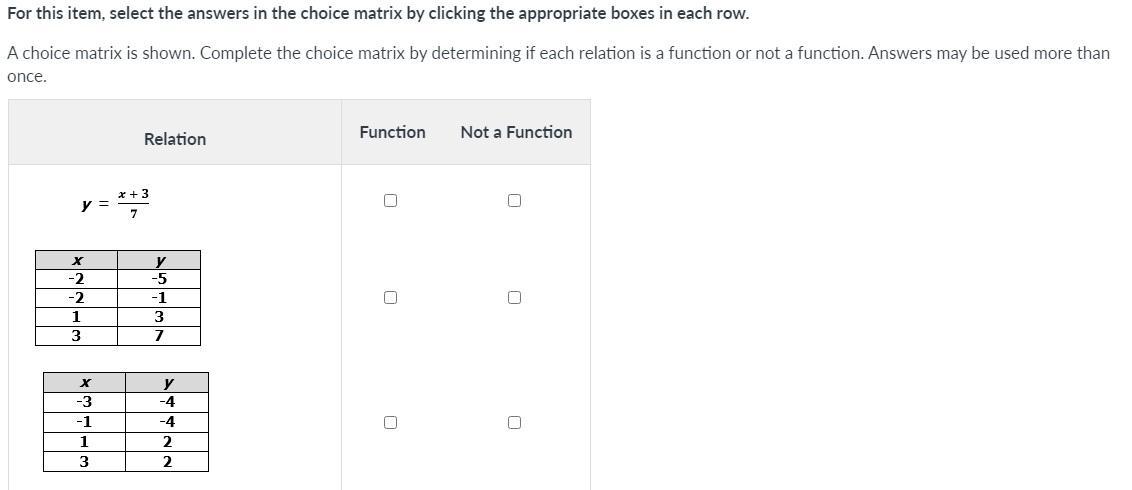Check Function for the table with y-values -5, -1, 3, 7
Screen dimensions: 1132x490
coord(390,297)
